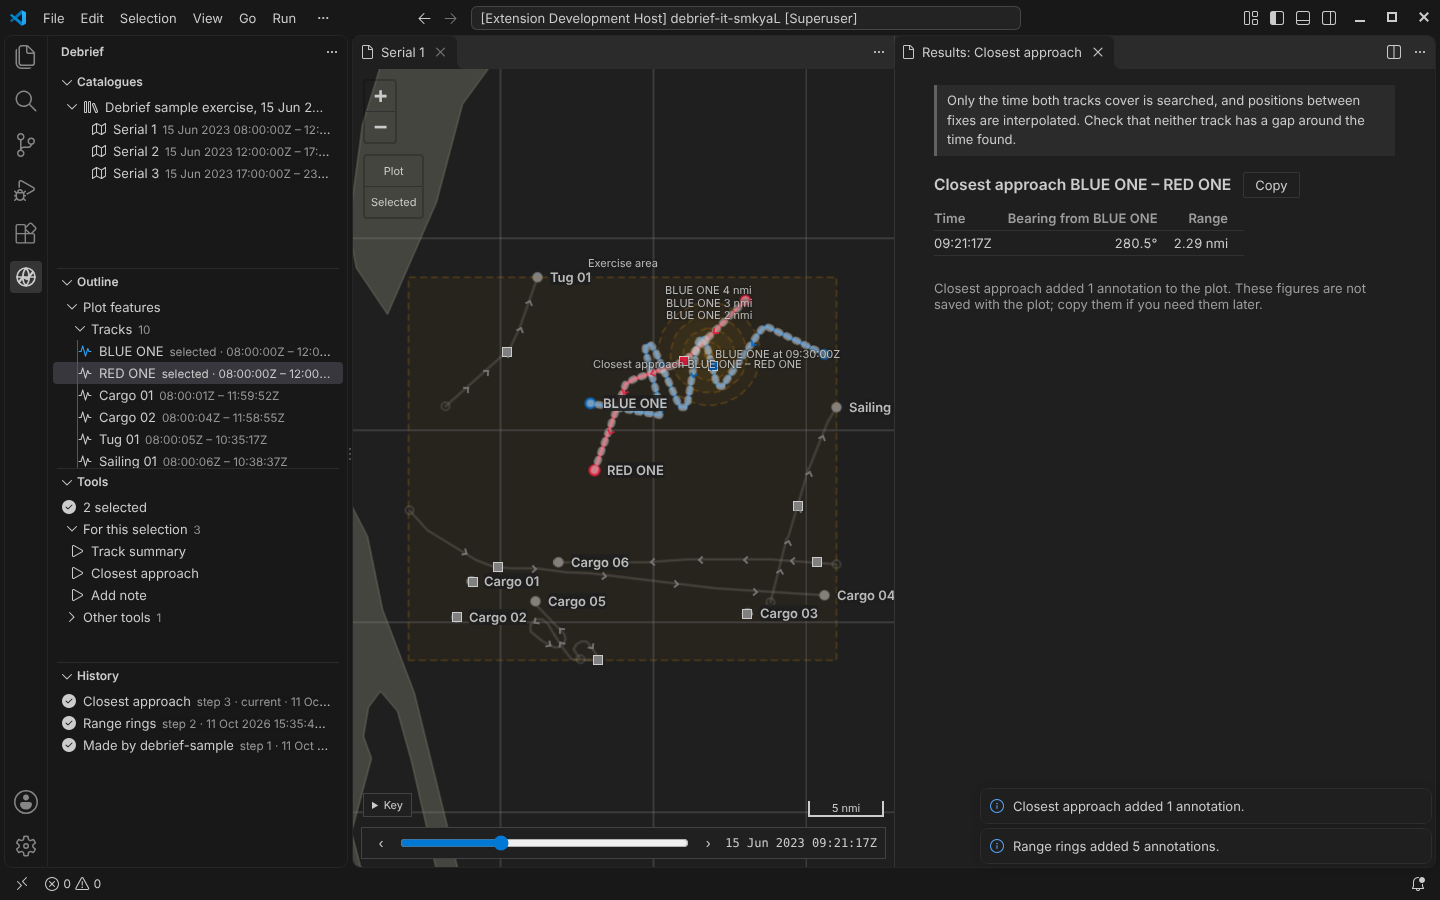Split the Results editor to the right
Screen dimensions: 1440x900
coord(1394,52)
